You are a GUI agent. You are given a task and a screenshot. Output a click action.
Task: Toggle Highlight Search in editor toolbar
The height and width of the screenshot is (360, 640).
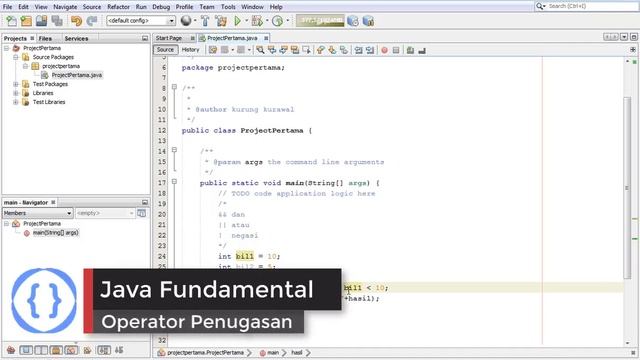point(295,50)
